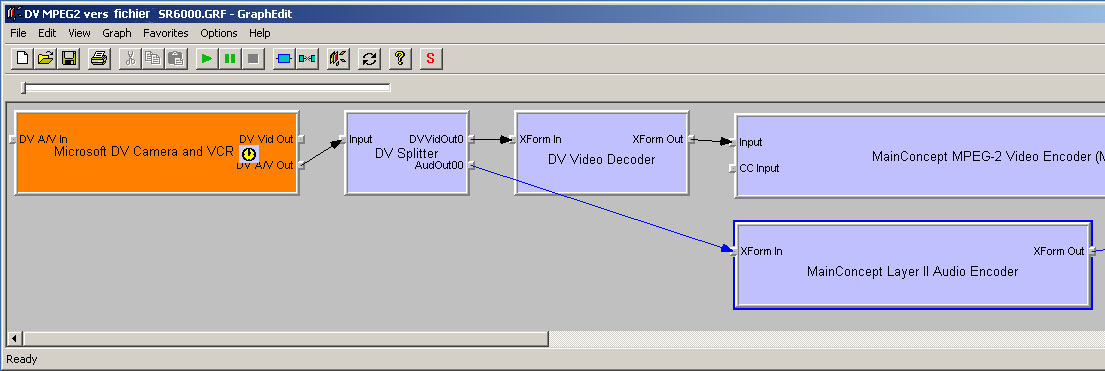Select the Microsoft DV Camera and VCR filter
Viewport: 1105px width, 371px height.
tap(156, 152)
